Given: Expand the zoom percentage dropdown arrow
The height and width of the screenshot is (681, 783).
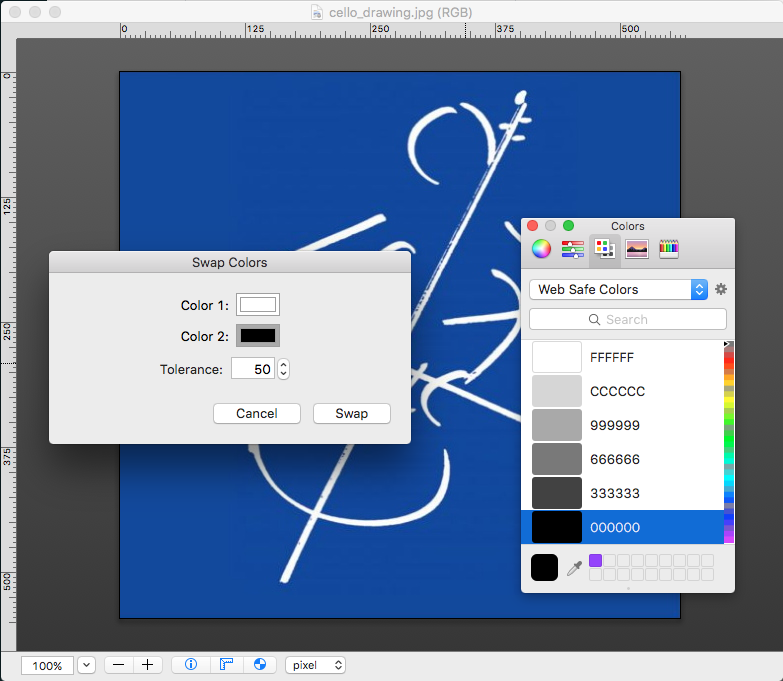Looking at the screenshot, I should point(86,665).
